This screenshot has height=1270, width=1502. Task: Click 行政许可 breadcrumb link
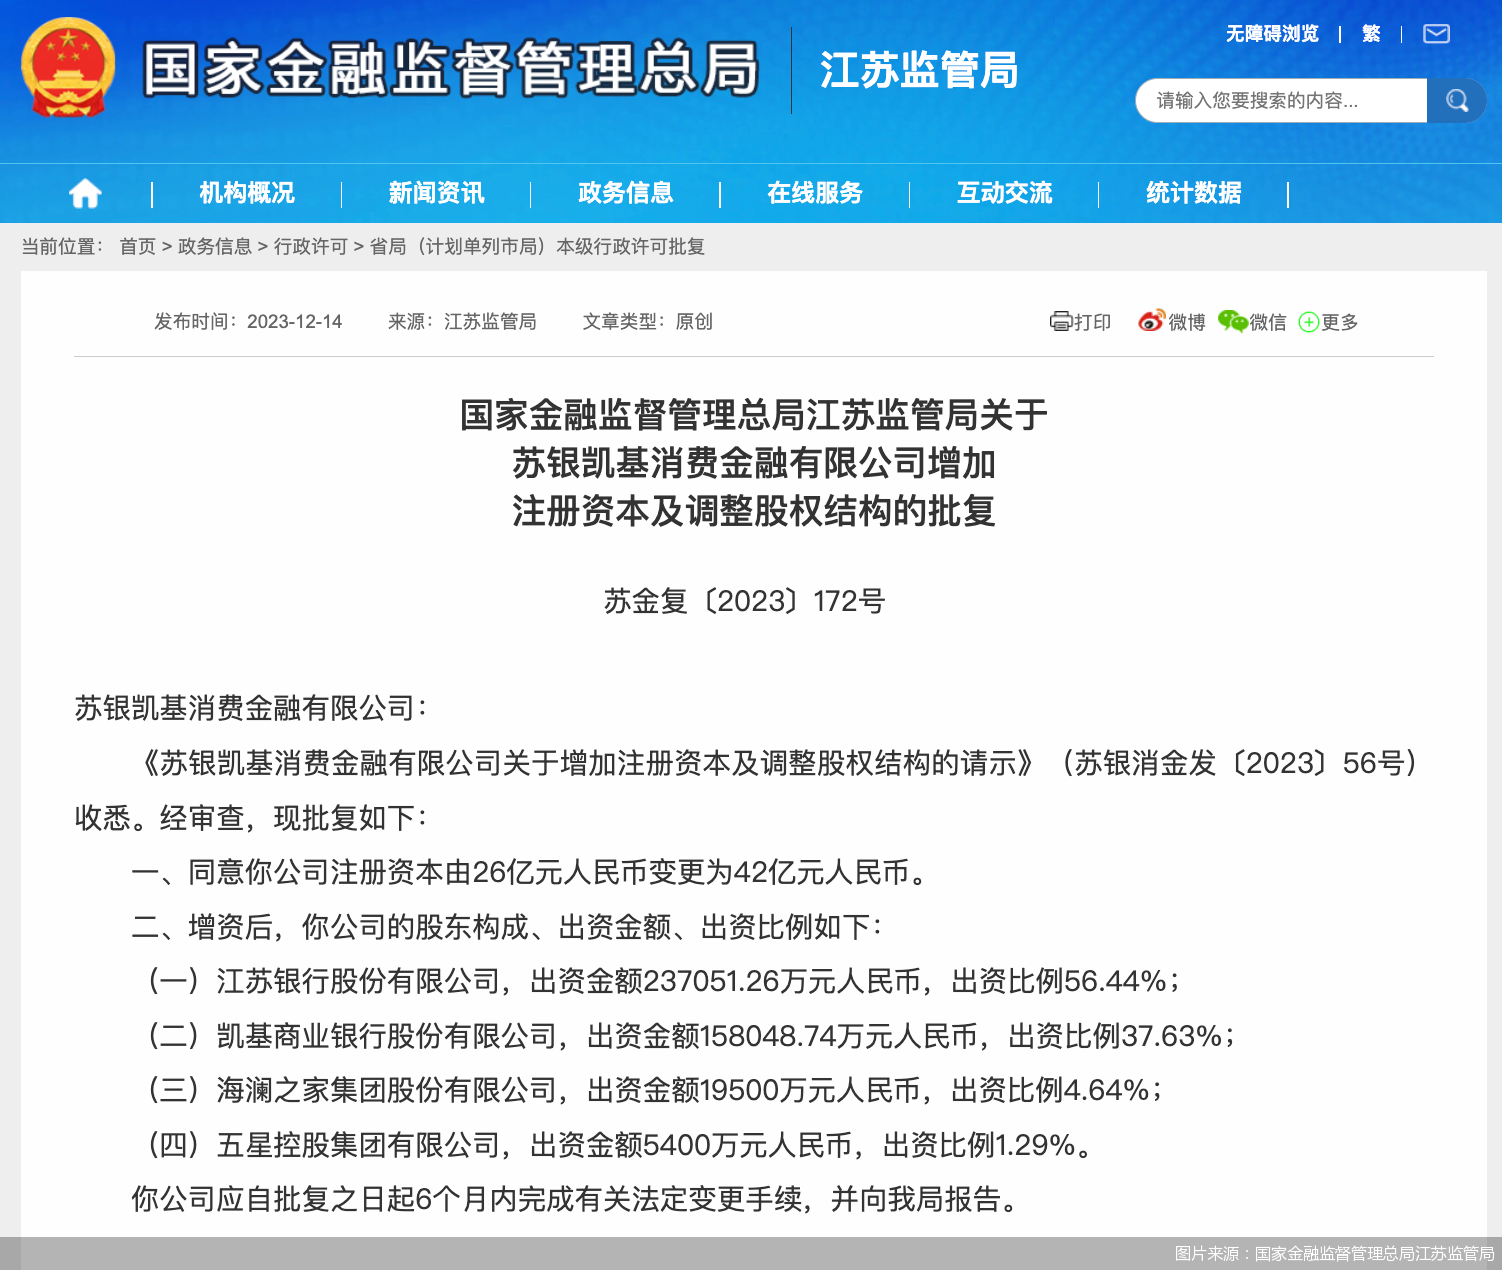(x=310, y=247)
